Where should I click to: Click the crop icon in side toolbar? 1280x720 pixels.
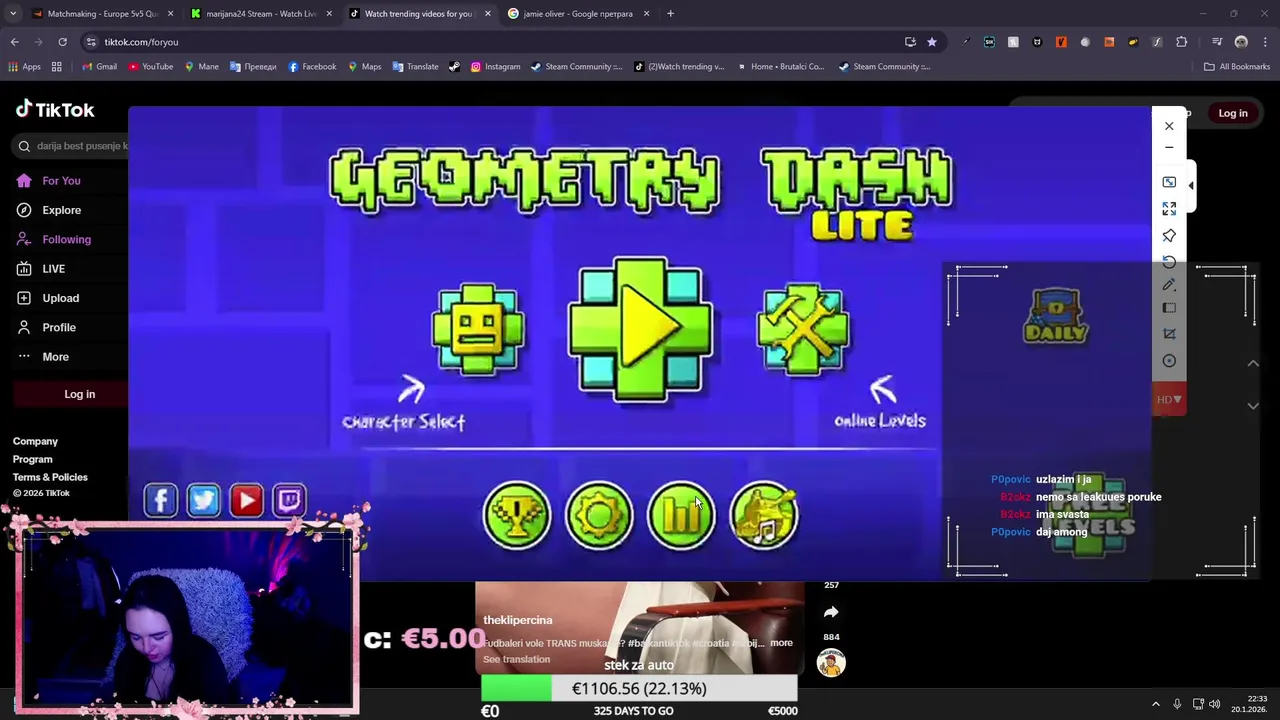tap(1169, 334)
